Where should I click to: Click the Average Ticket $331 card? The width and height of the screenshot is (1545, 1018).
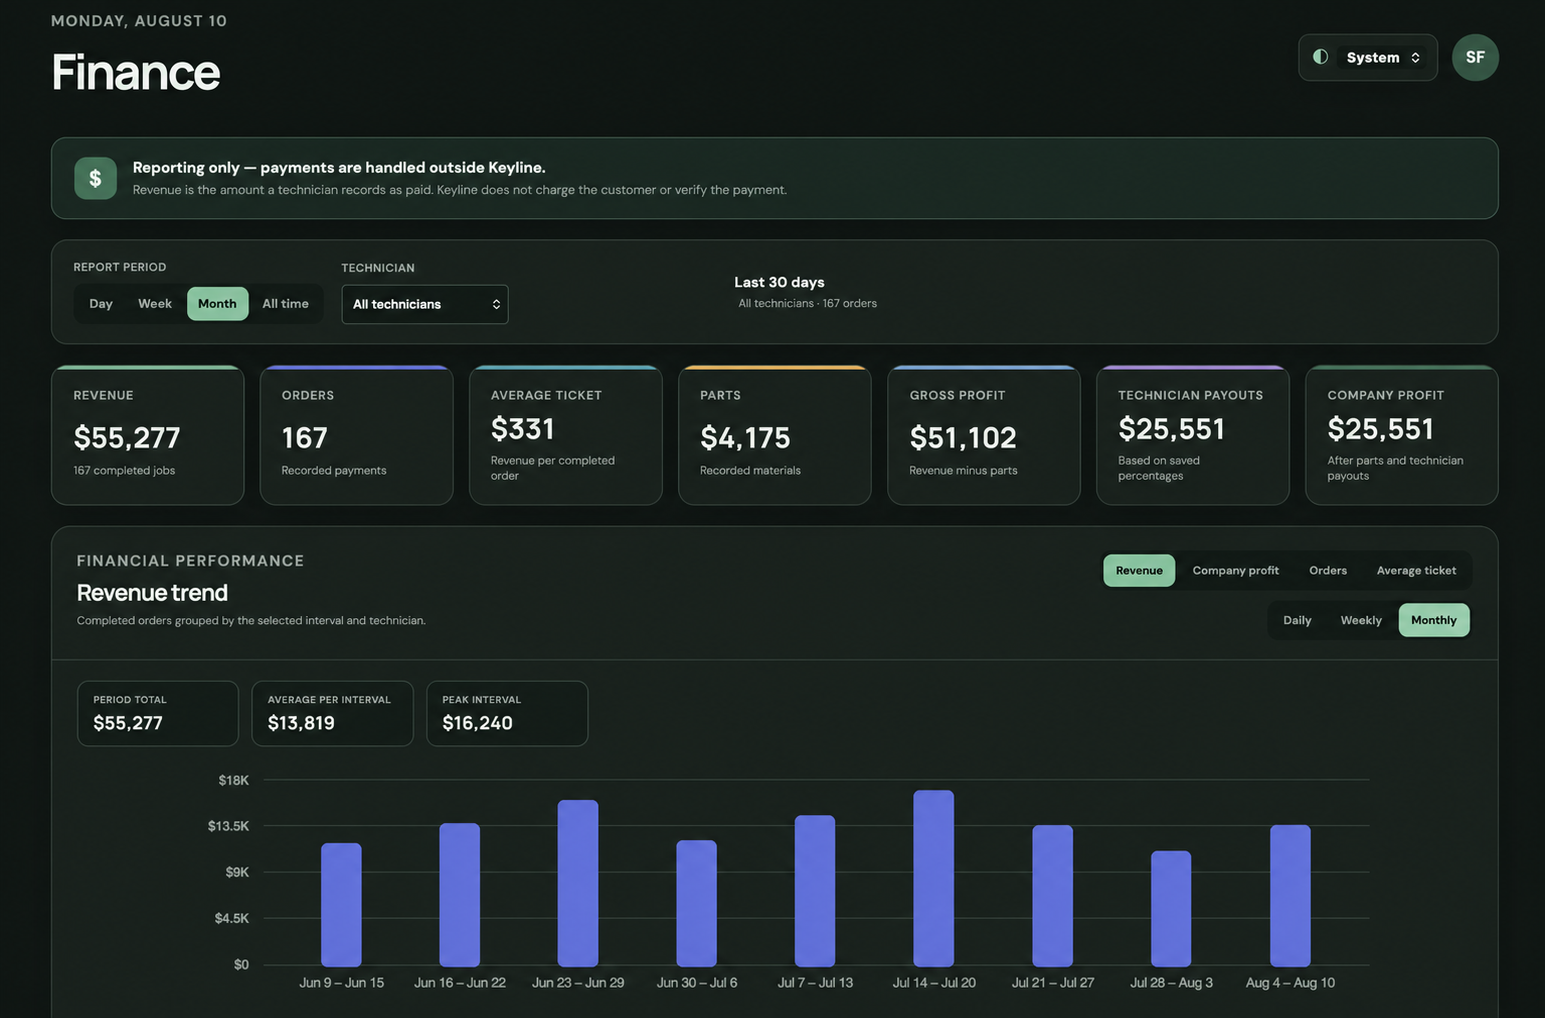(566, 435)
